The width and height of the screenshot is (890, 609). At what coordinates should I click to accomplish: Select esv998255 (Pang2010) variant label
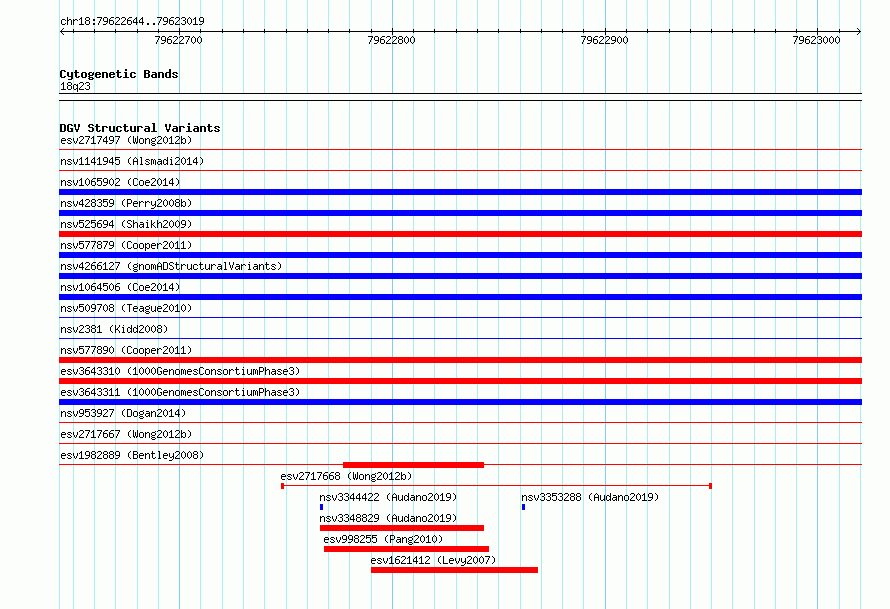(383, 539)
